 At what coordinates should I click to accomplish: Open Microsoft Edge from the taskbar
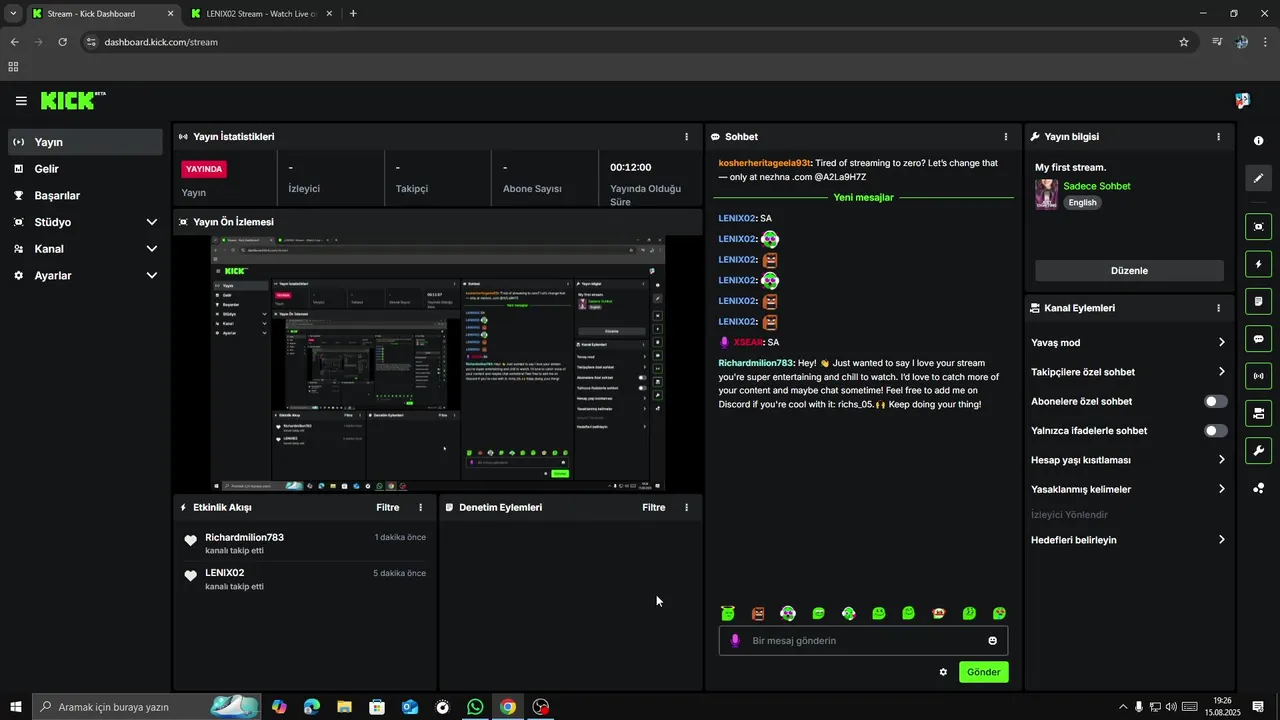pos(311,707)
